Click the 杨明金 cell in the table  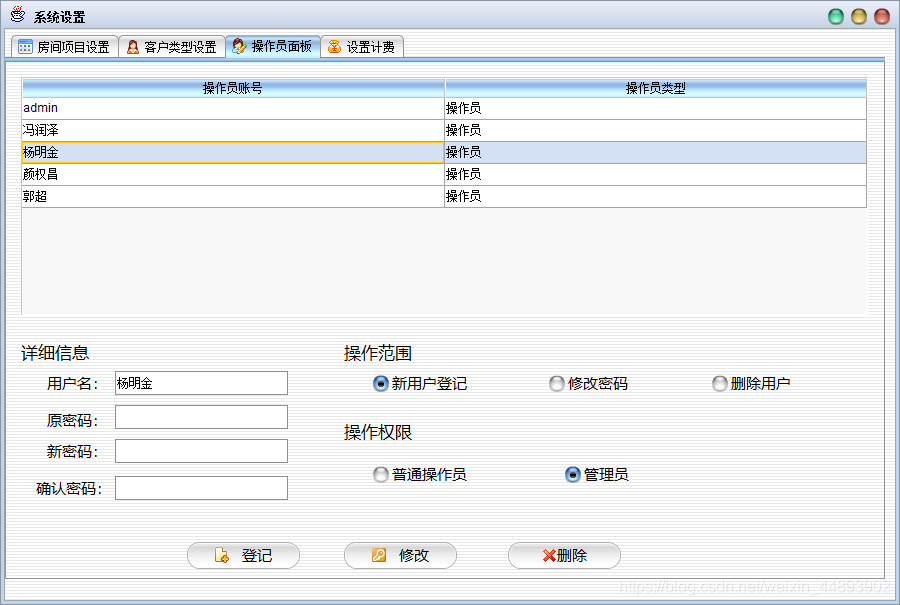(x=233, y=153)
